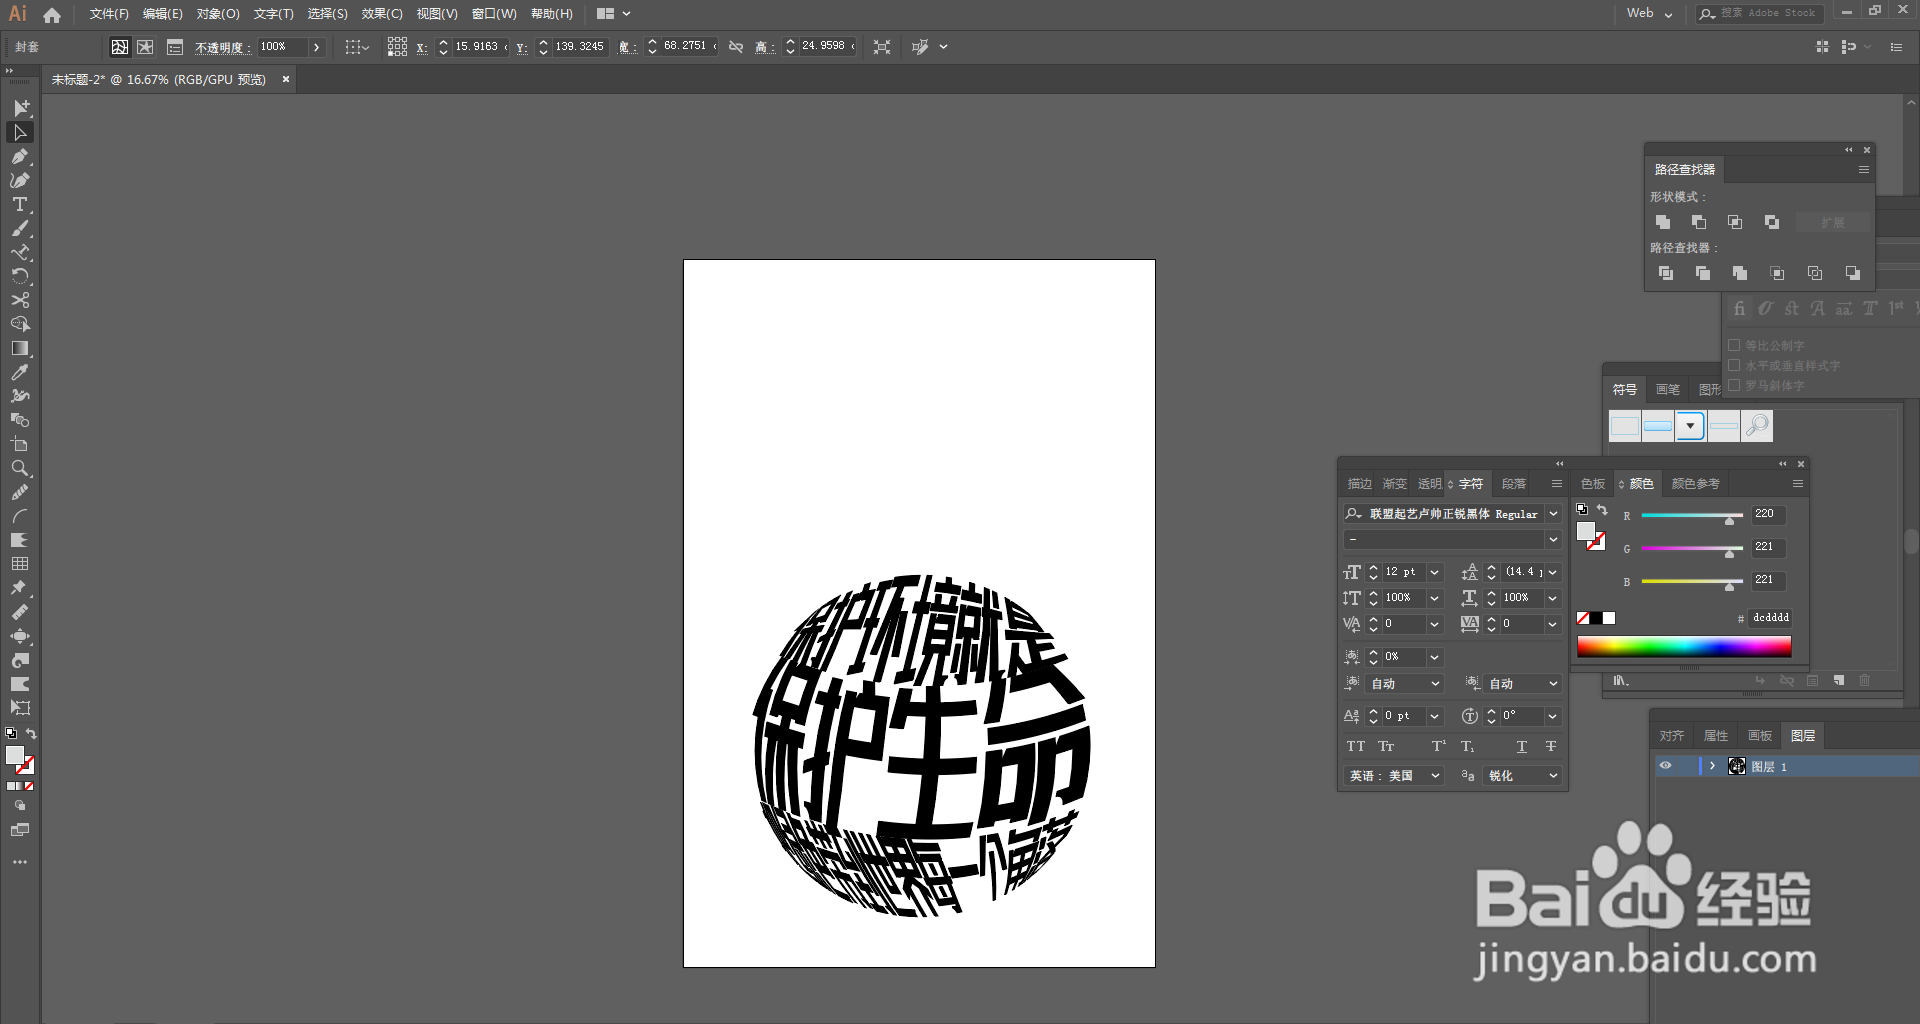The image size is (1920, 1024).
Task: Click the Edit Contents button in control bar
Action: click(146, 47)
